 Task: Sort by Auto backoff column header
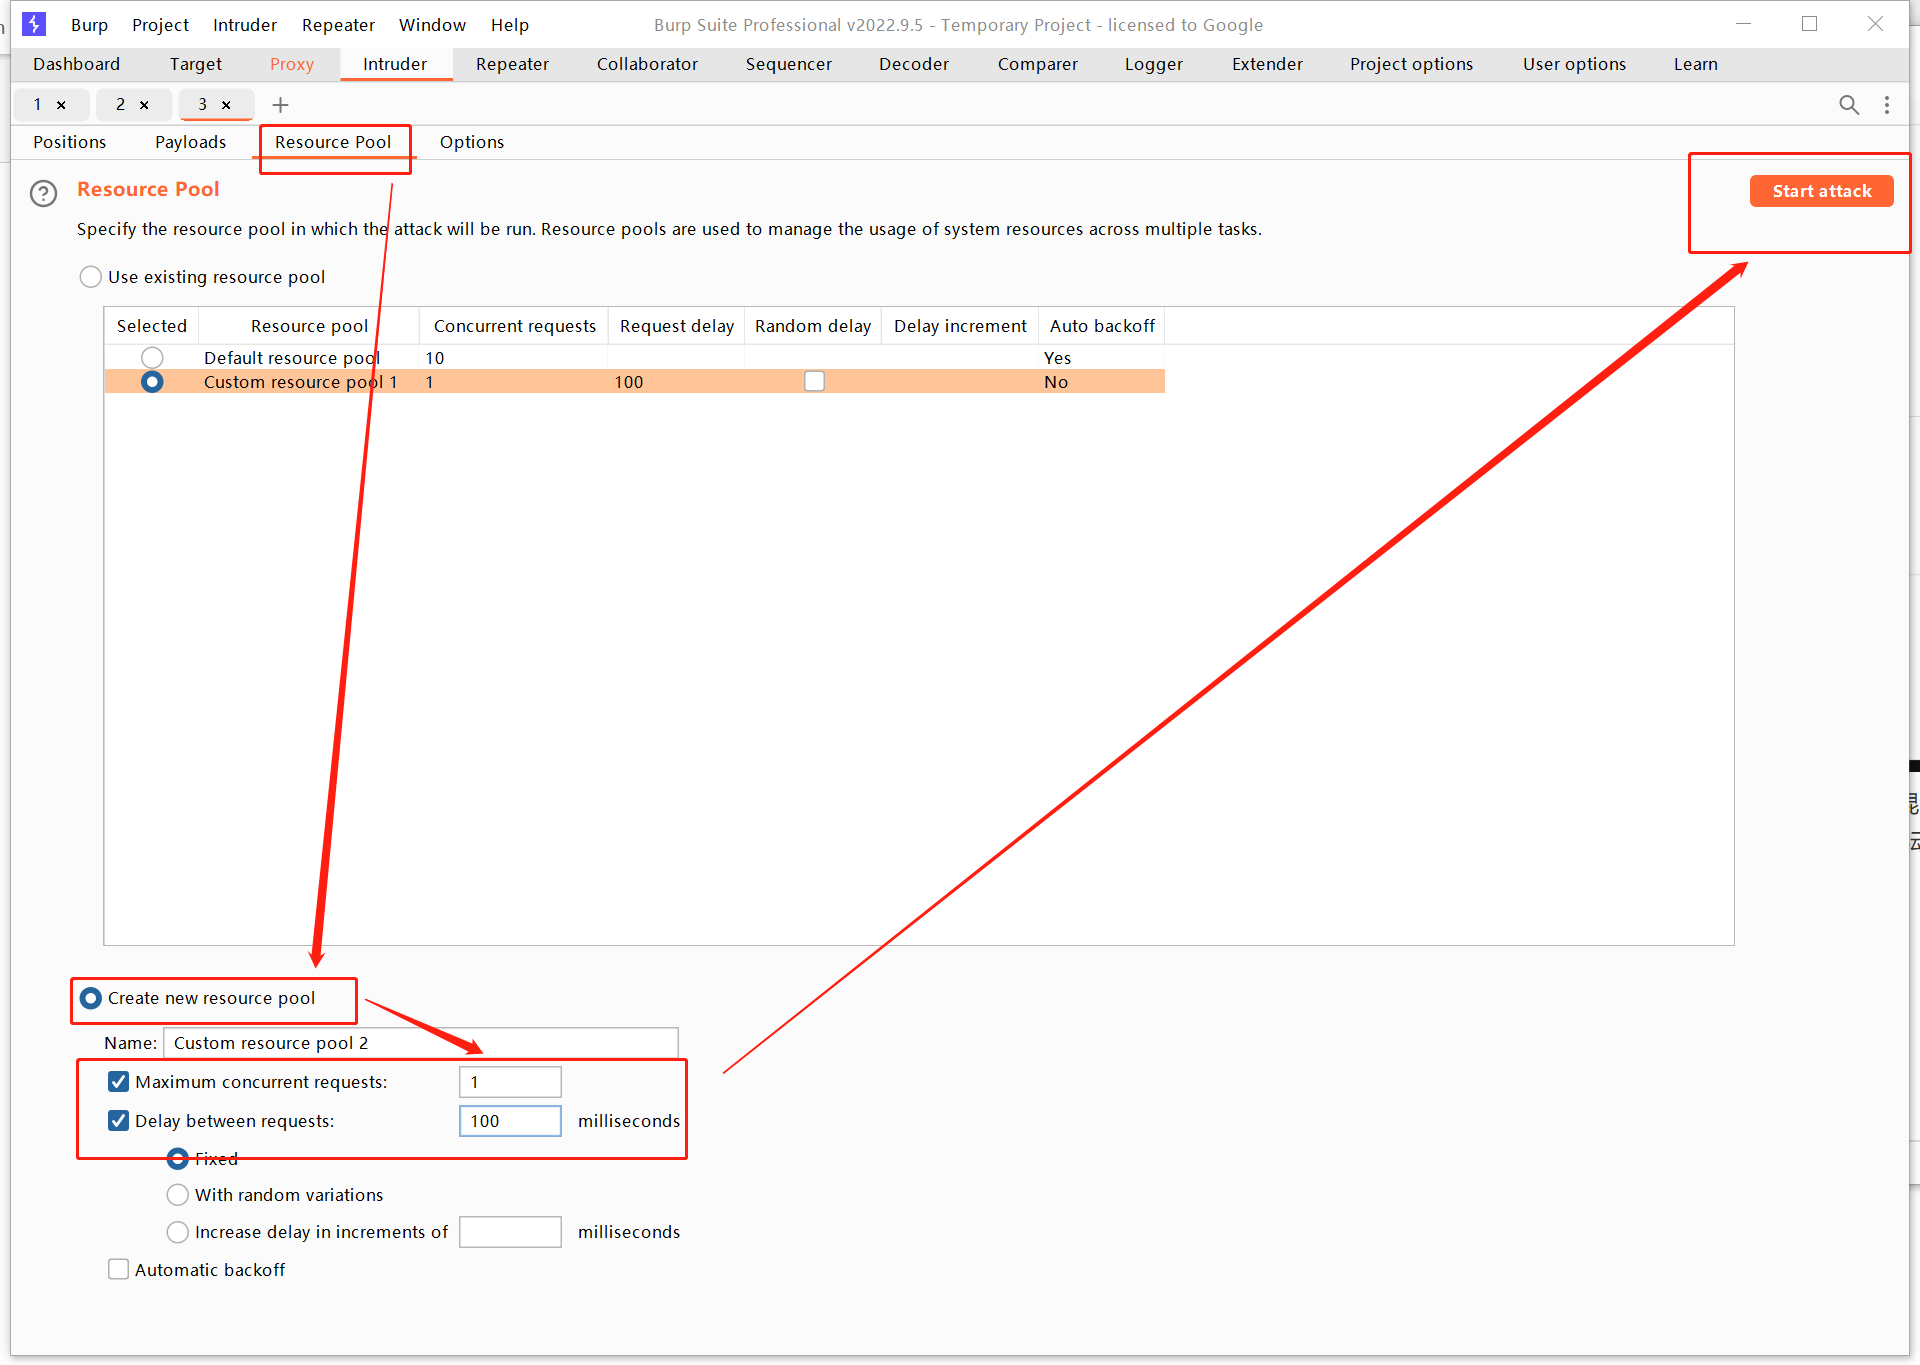1102,326
